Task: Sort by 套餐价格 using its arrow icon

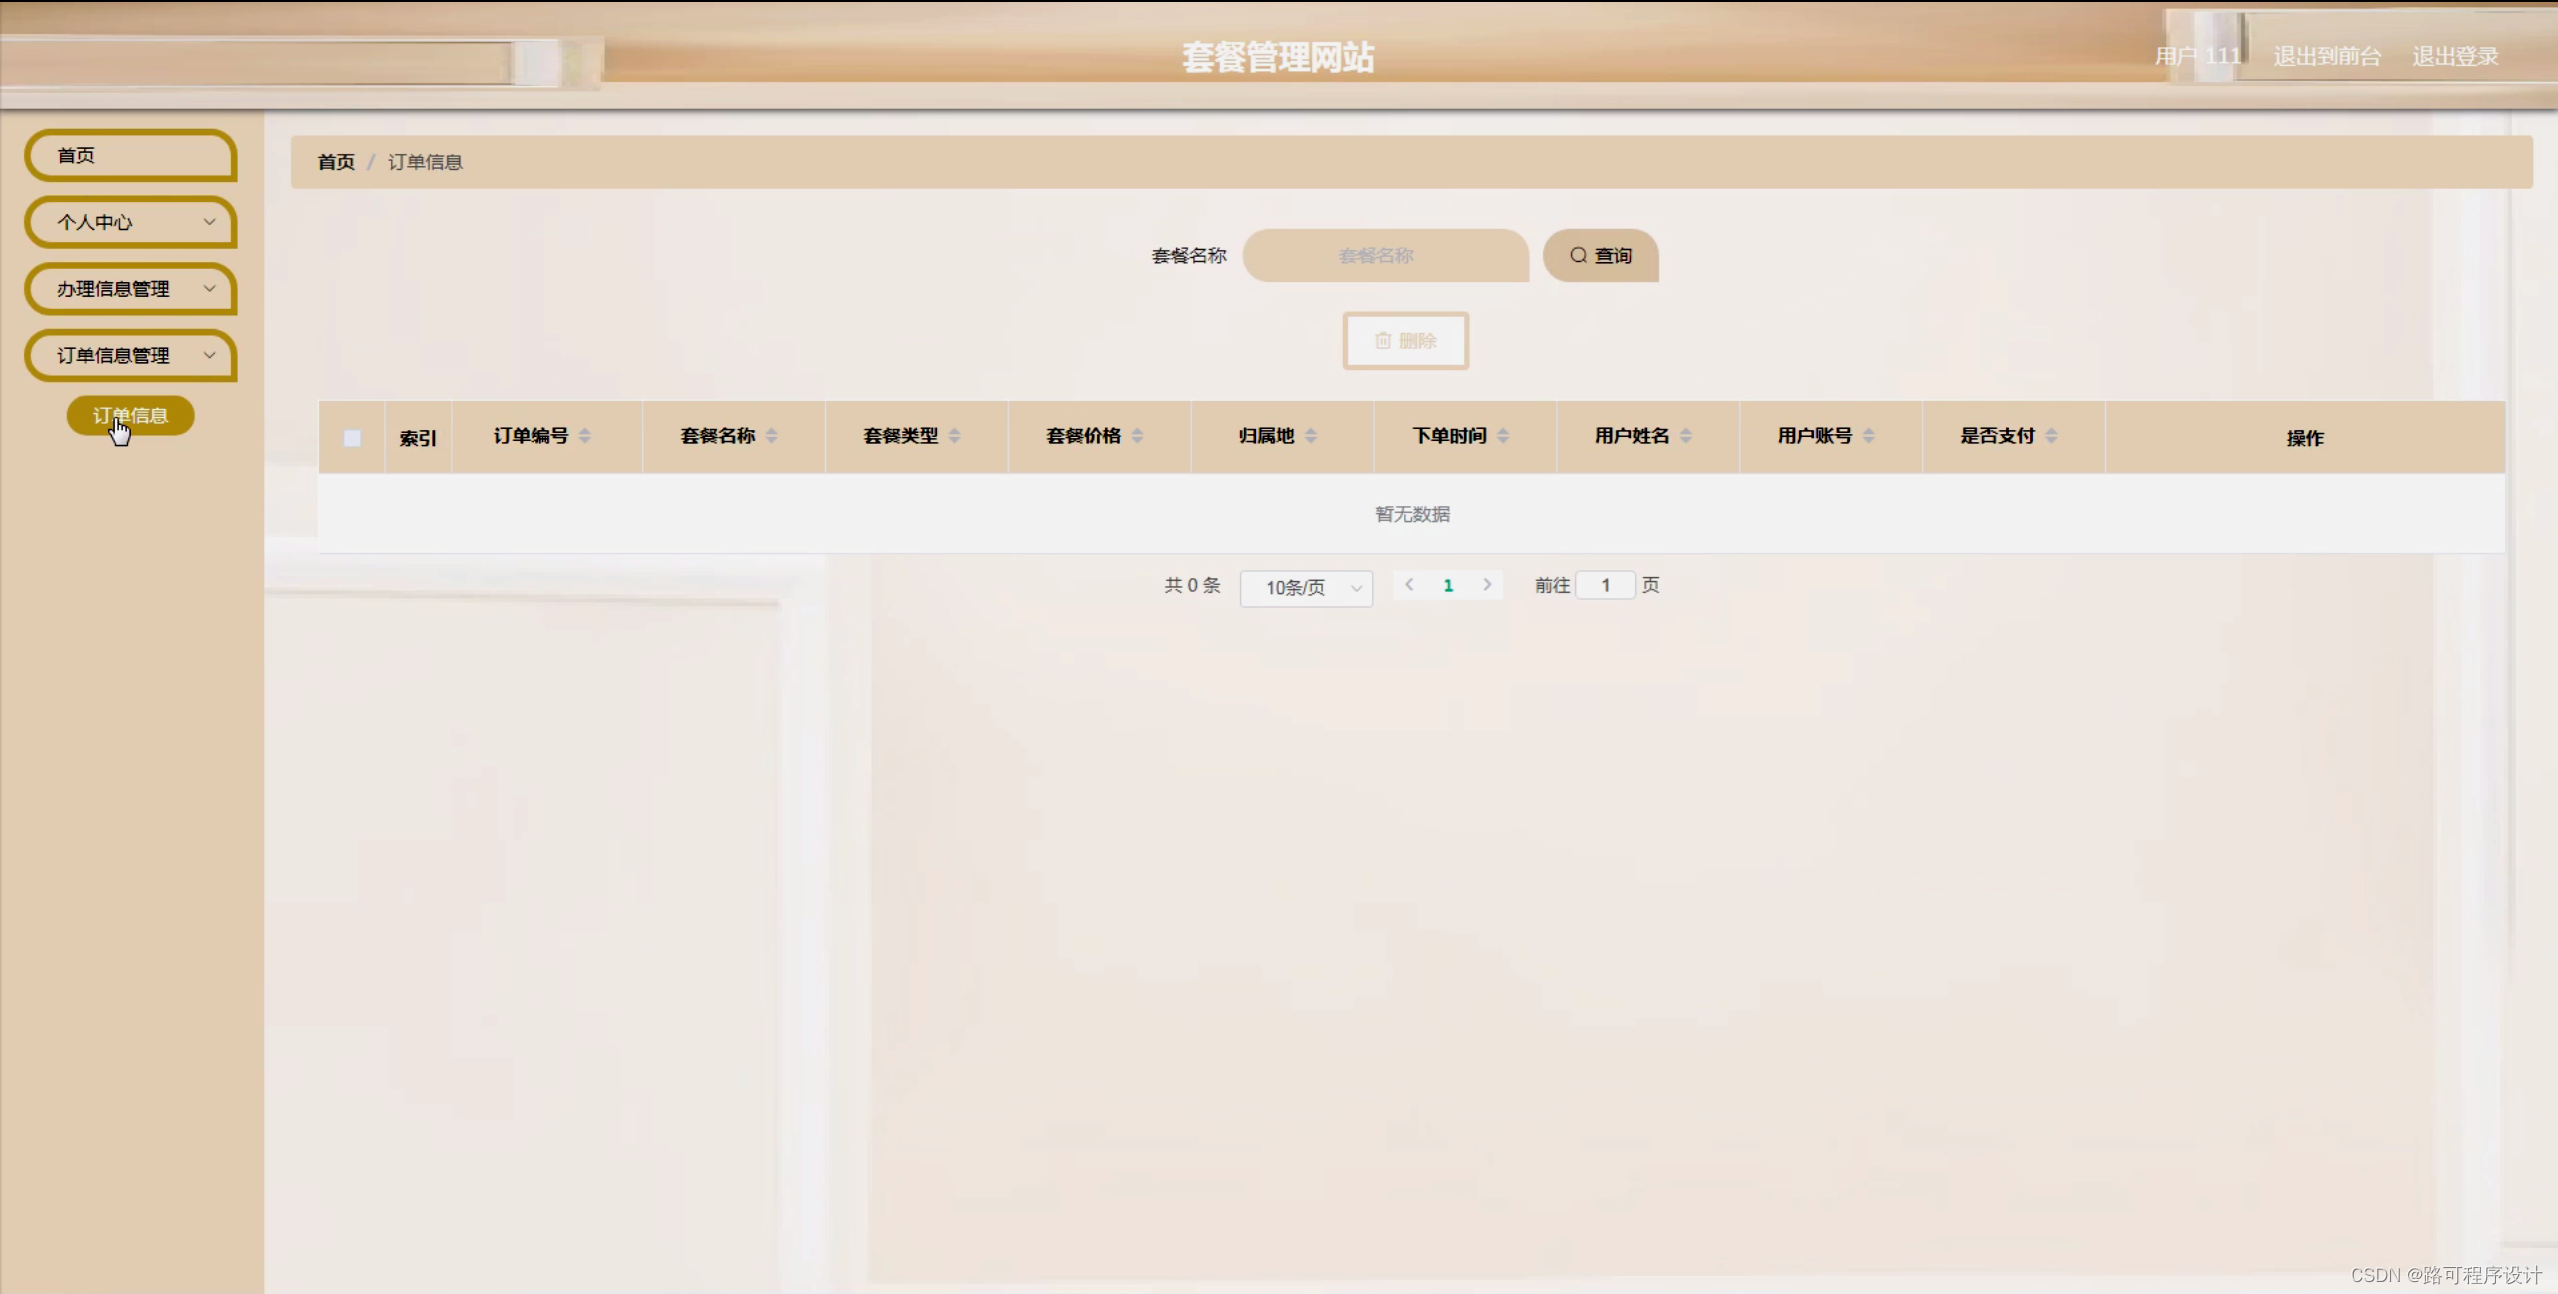Action: pos(1137,436)
